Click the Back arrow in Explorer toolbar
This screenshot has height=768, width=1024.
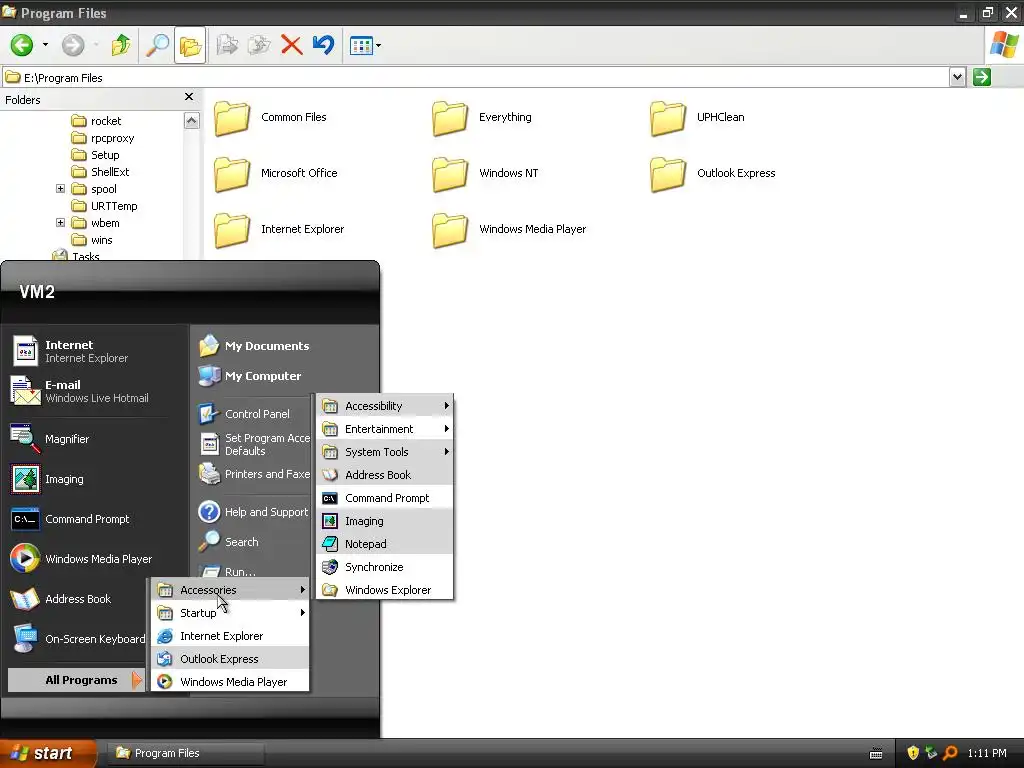(22, 45)
